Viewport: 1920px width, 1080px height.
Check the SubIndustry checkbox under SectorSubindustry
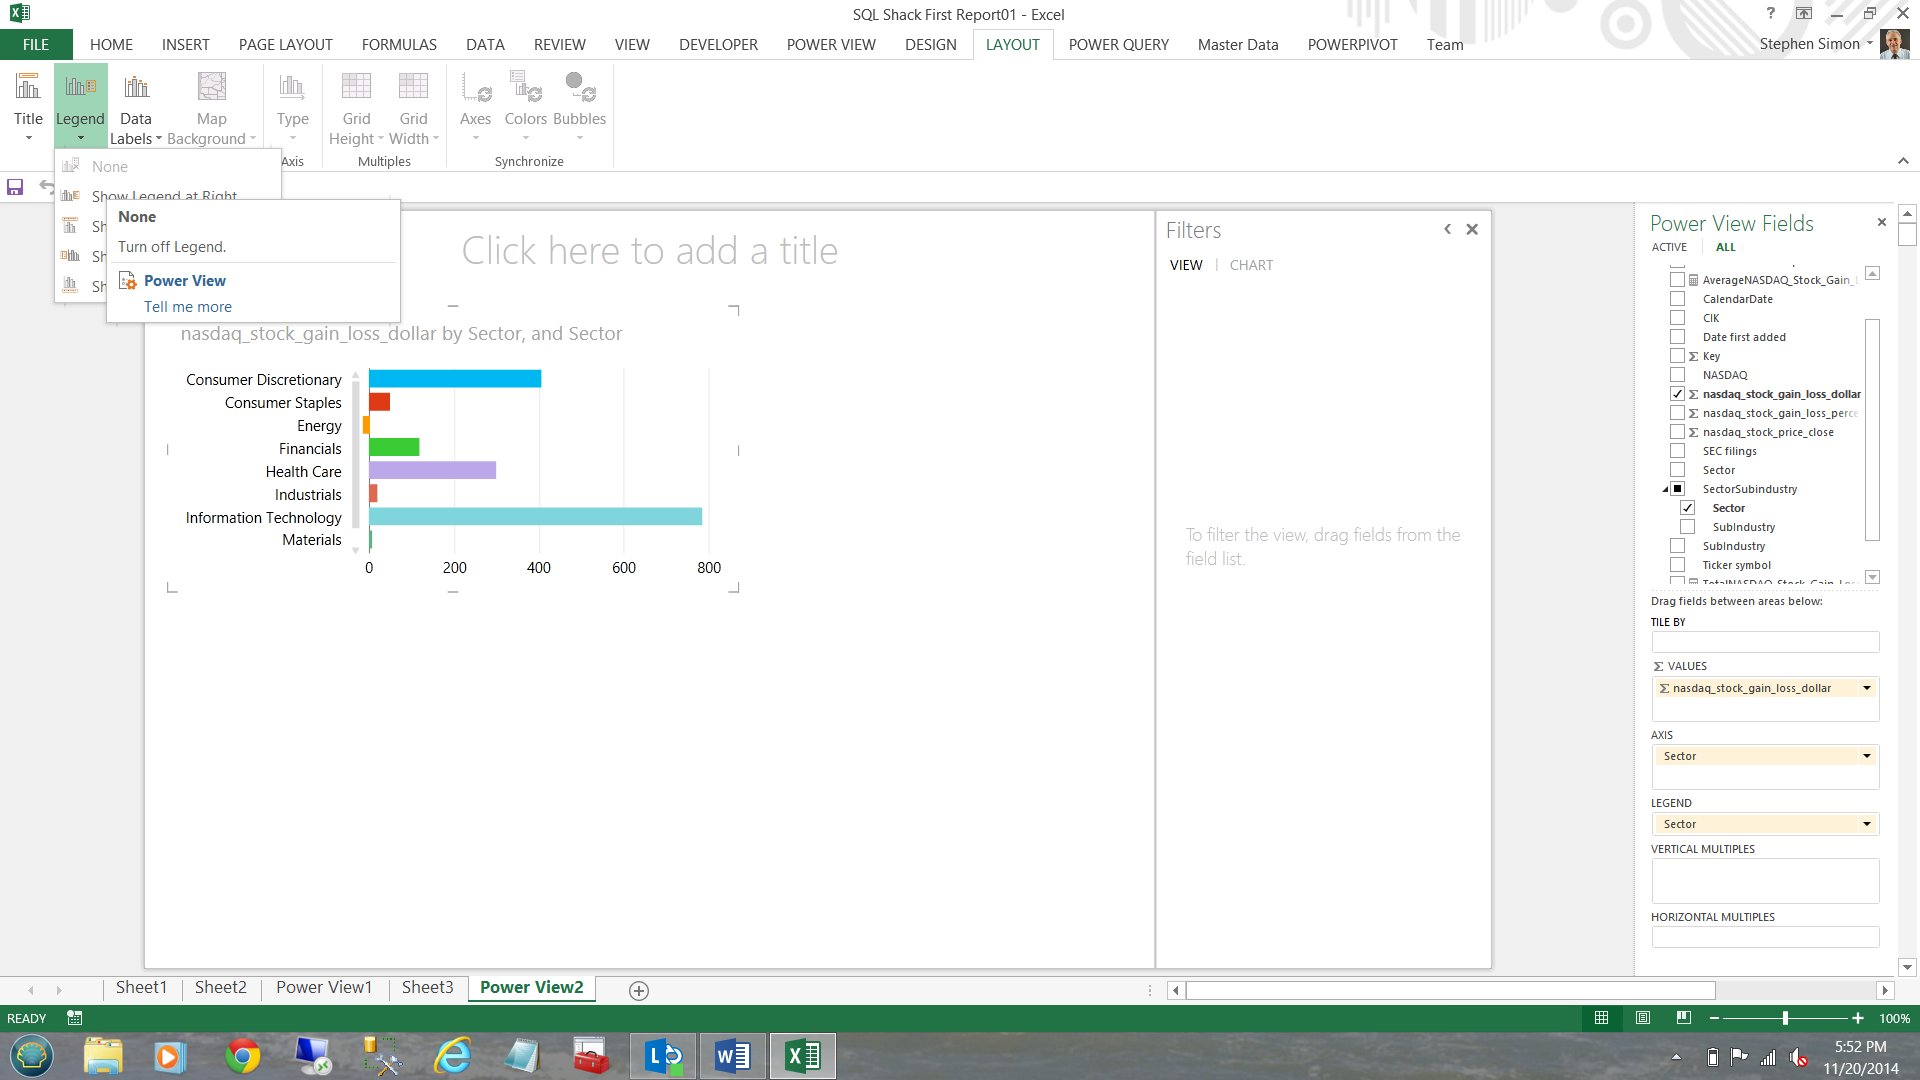[1687, 527]
